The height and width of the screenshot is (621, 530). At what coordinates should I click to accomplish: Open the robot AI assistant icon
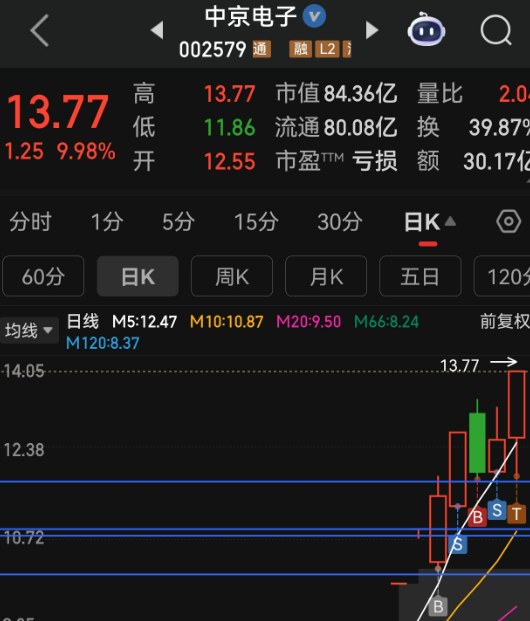[x=426, y=29]
